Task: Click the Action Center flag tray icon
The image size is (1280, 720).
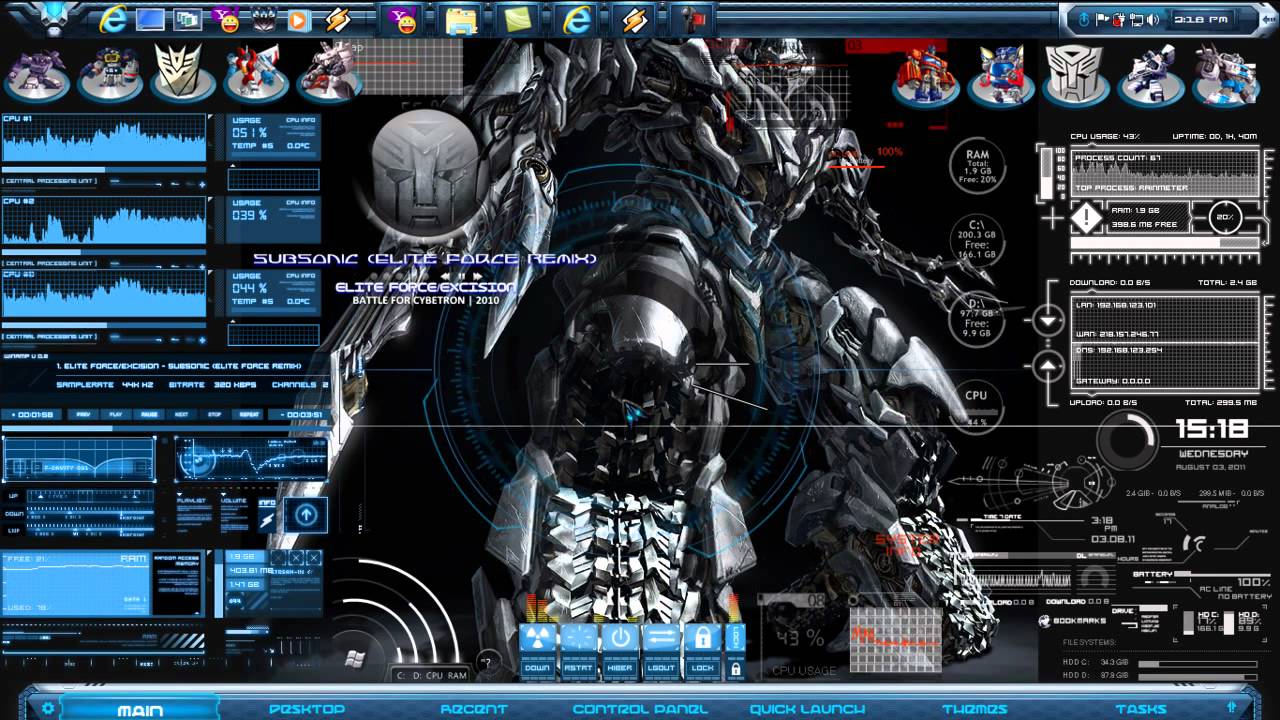Action: 1103,19
